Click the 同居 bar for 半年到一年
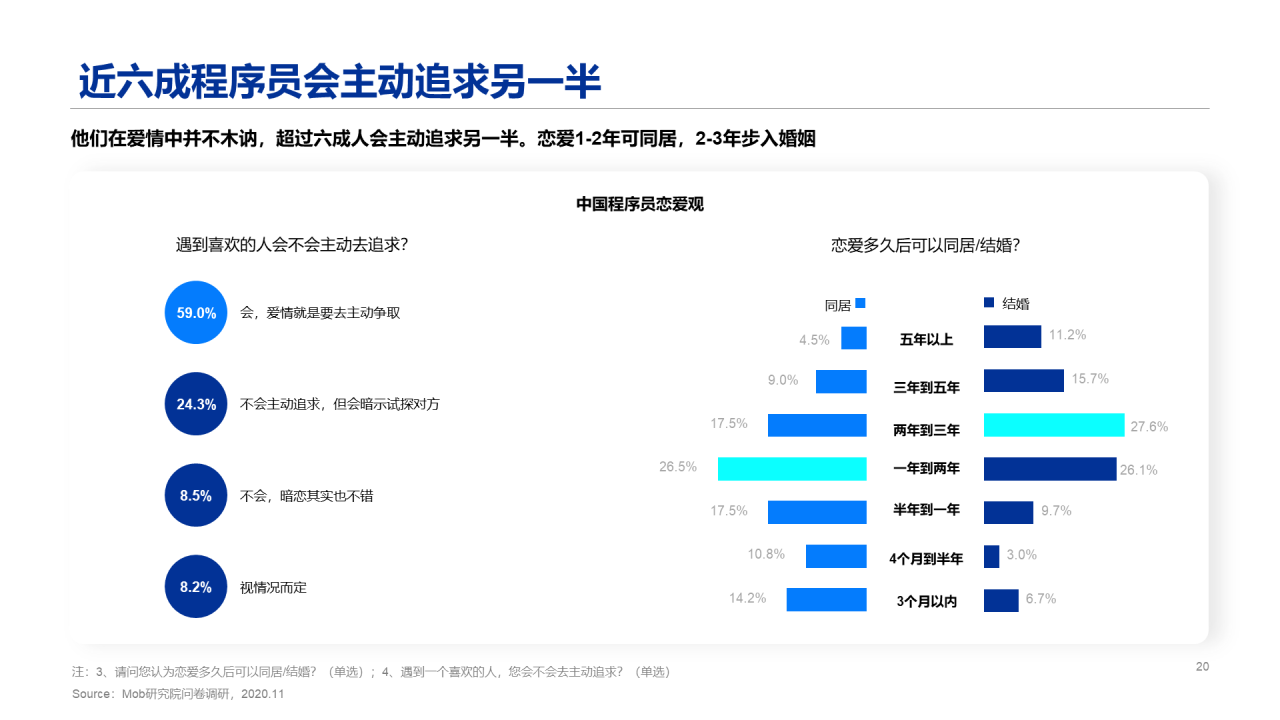The height and width of the screenshot is (720, 1280). pos(817,512)
